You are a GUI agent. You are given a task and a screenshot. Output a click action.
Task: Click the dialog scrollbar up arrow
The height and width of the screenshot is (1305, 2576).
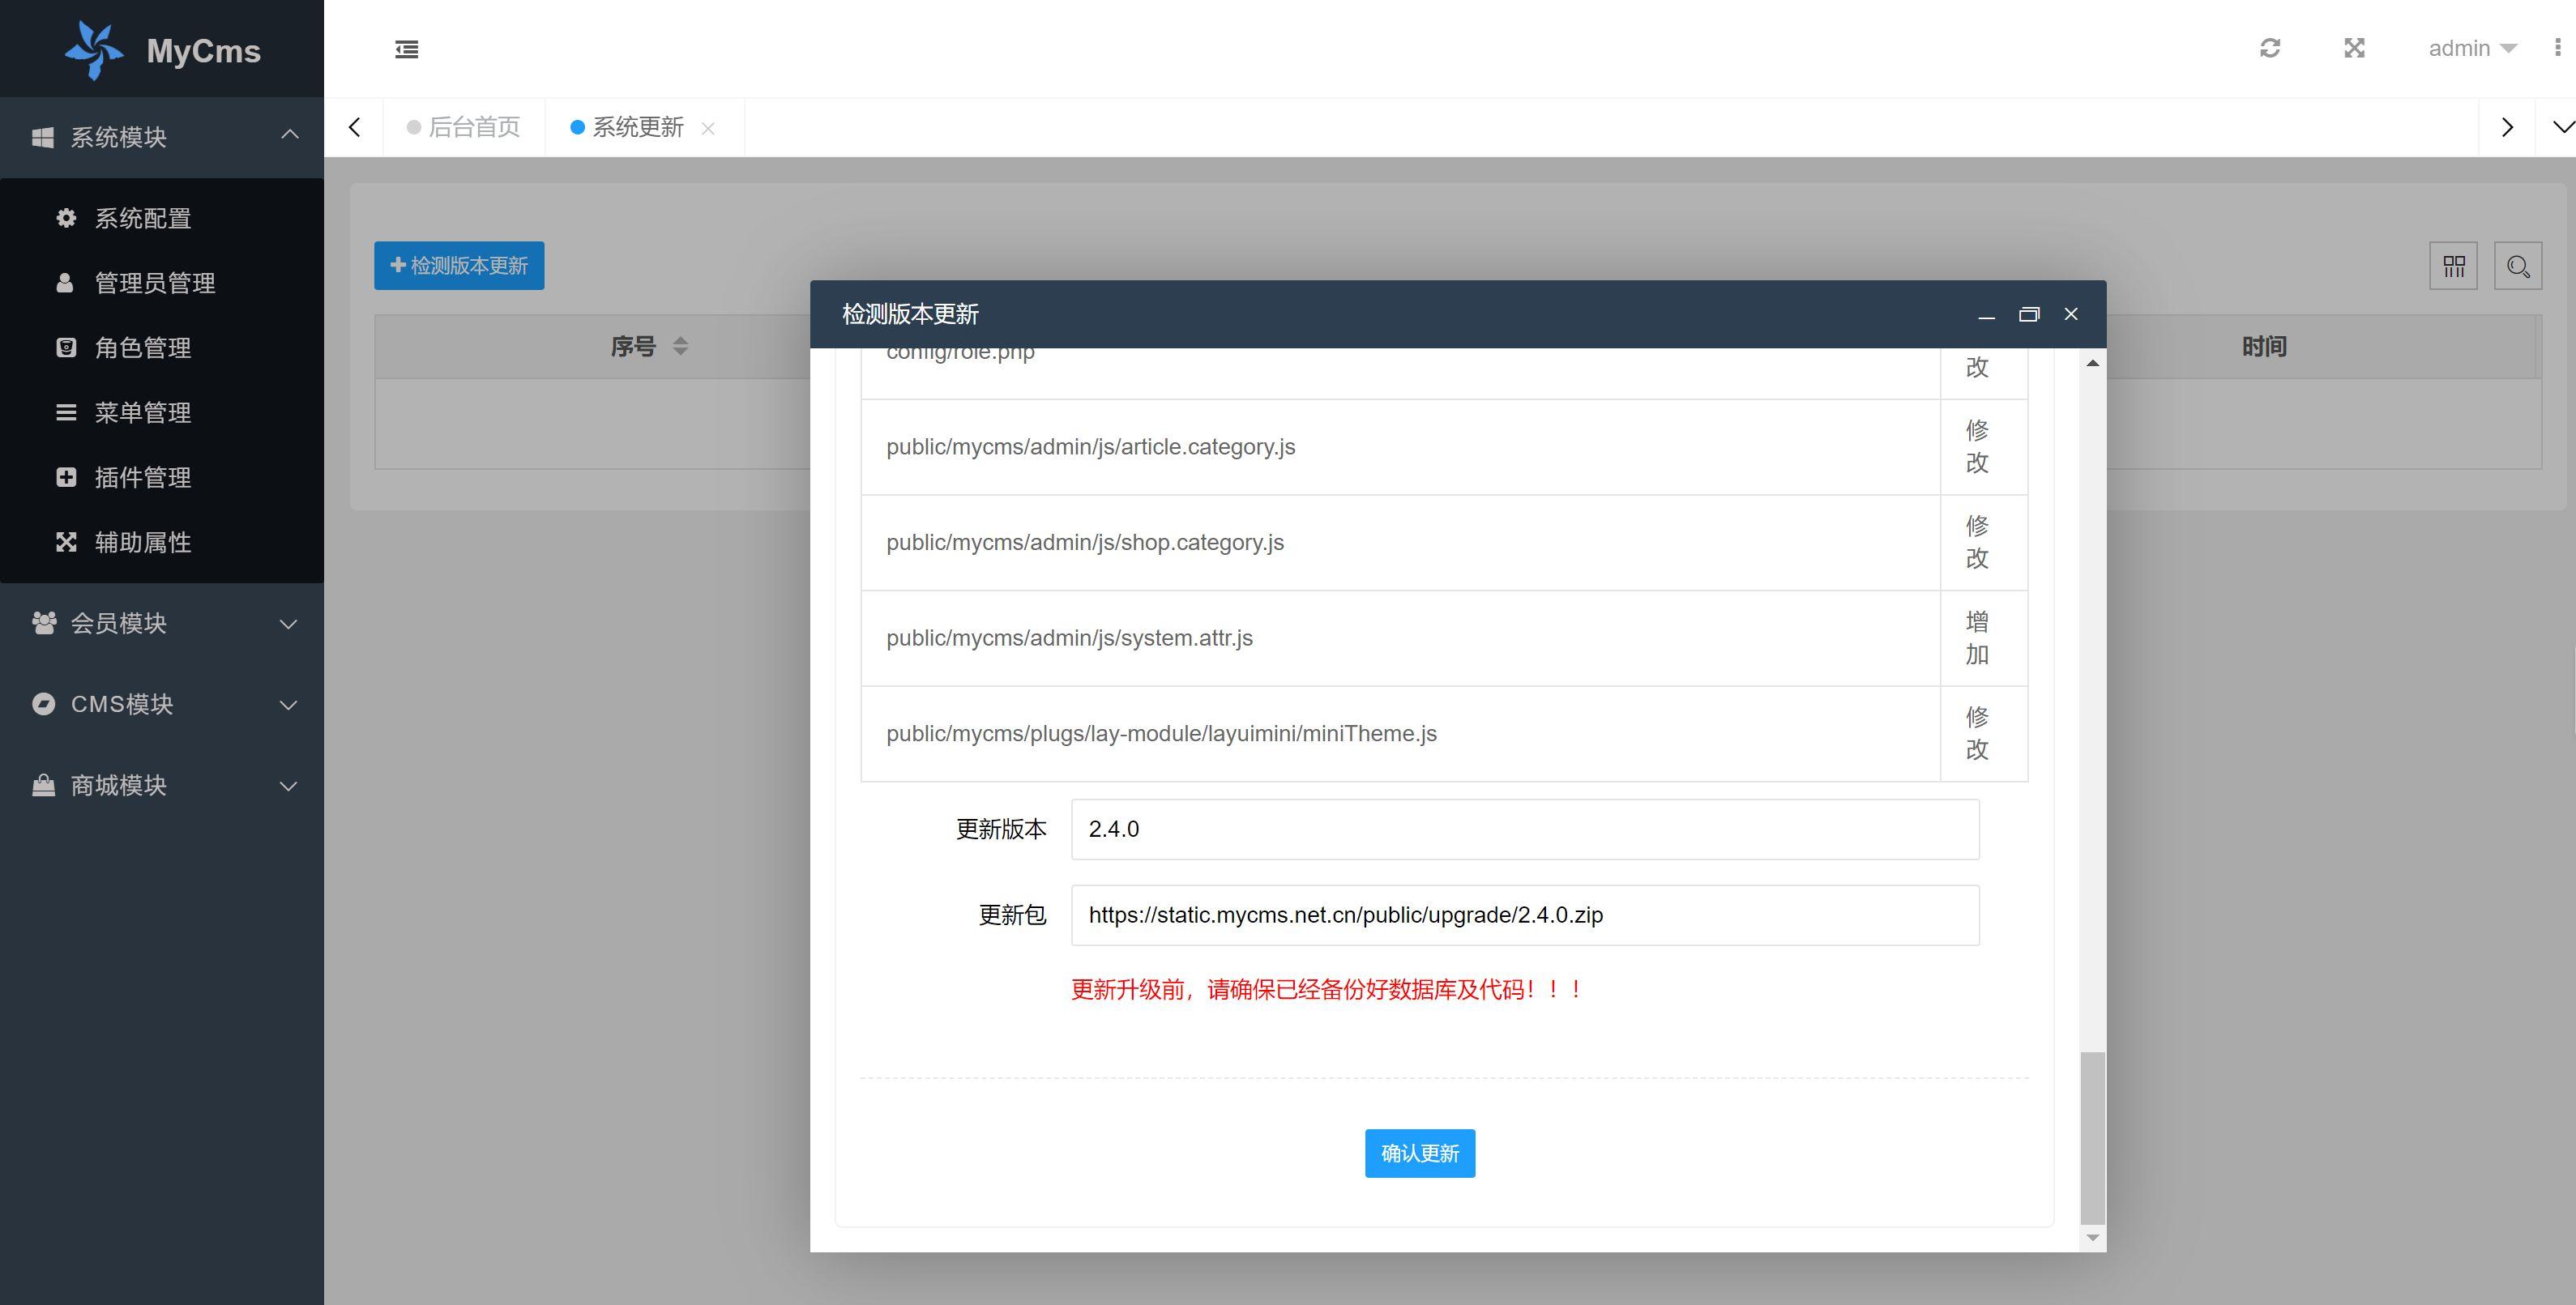pyautogui.click(x=2093, y=363)
